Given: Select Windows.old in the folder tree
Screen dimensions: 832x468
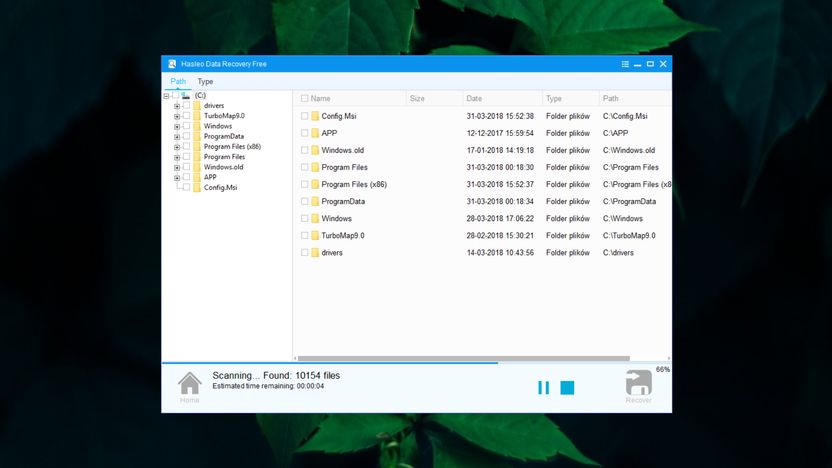Looking at the screenshot, I should point(223,167).
